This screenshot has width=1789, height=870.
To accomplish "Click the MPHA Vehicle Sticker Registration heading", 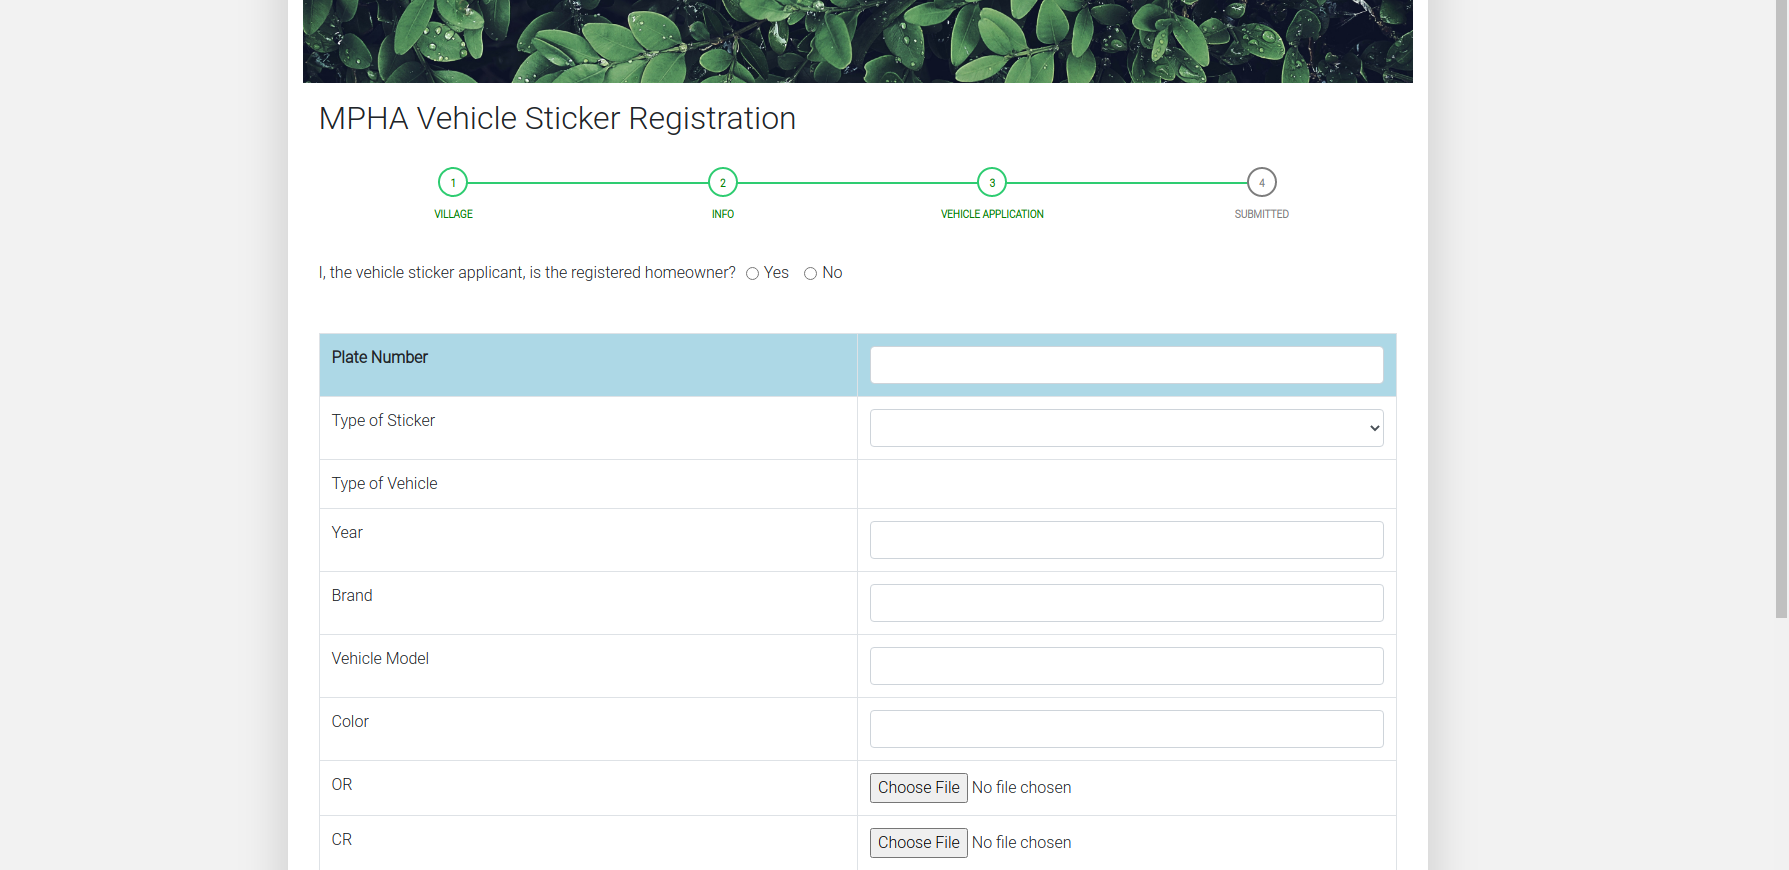I will [x=557, y=118].
